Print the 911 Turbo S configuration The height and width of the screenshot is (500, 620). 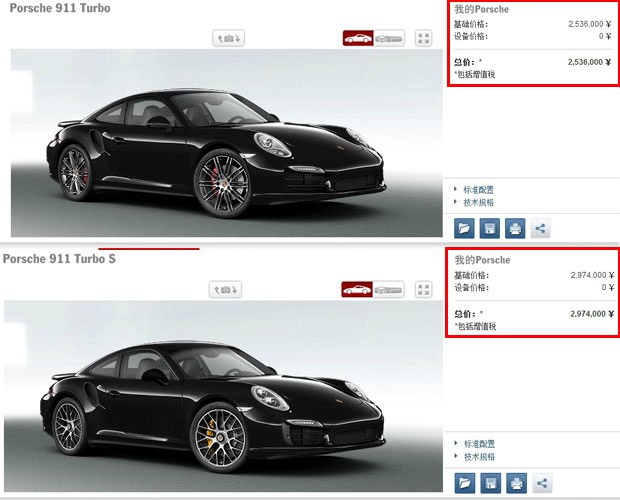515,483
